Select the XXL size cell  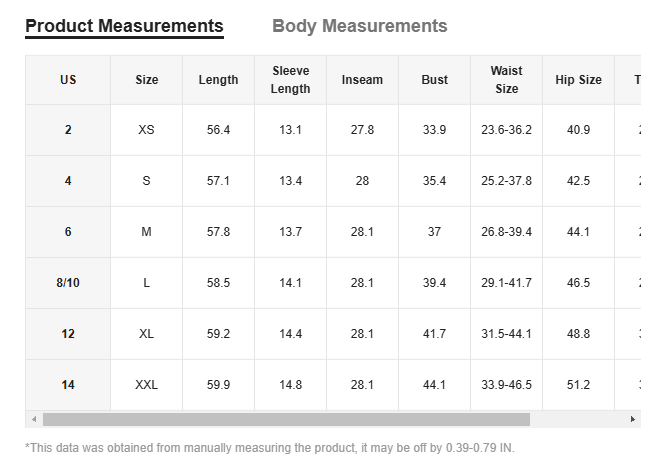pyautogui.click(x=146, y=385)
